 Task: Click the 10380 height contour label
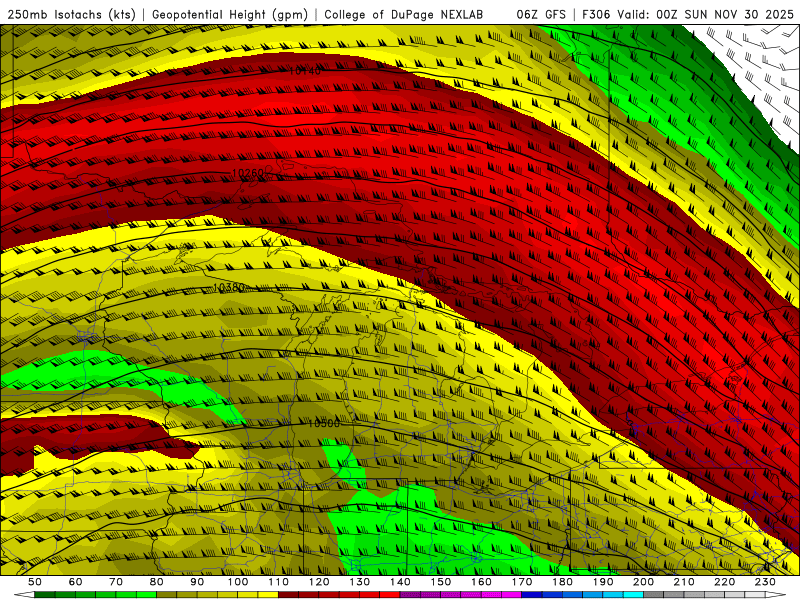click(228, 288)
